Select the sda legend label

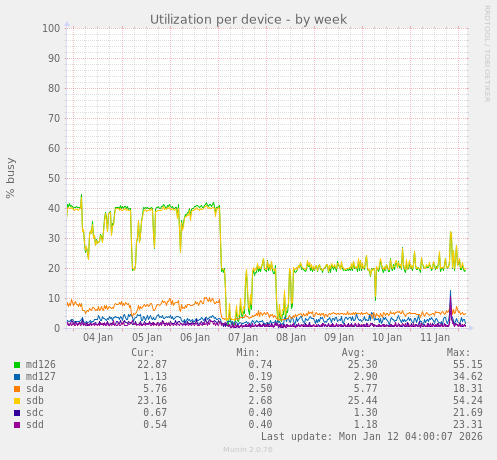(x=35, y=389)
